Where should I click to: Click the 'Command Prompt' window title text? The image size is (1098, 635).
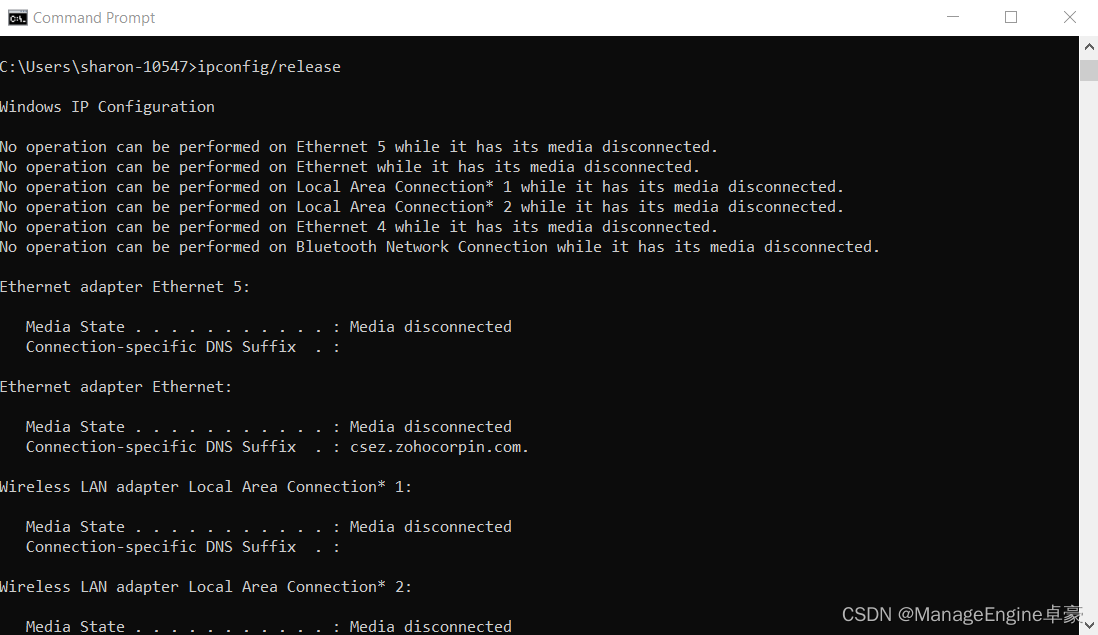(94, 18)
